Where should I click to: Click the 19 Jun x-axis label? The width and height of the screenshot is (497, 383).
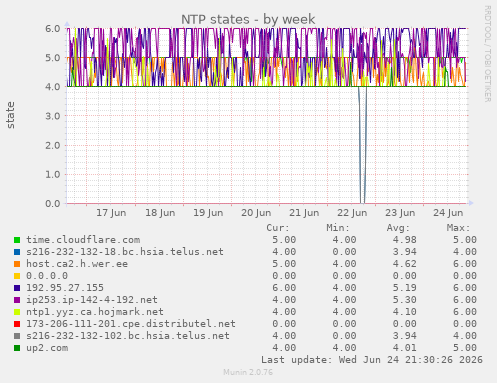208,213
